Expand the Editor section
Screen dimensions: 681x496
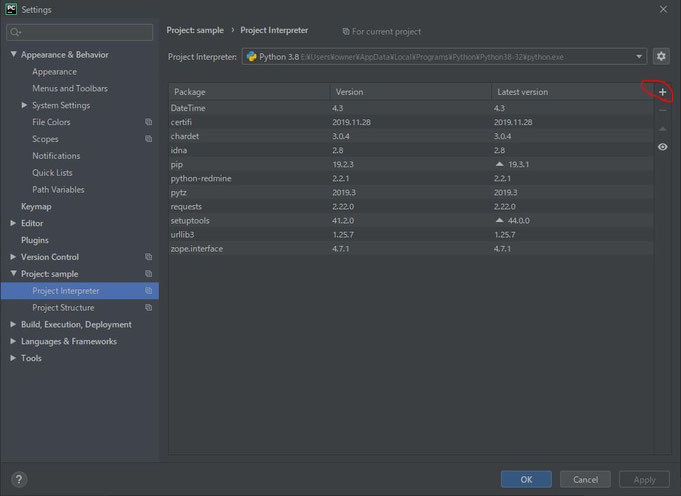coord(13,223)
